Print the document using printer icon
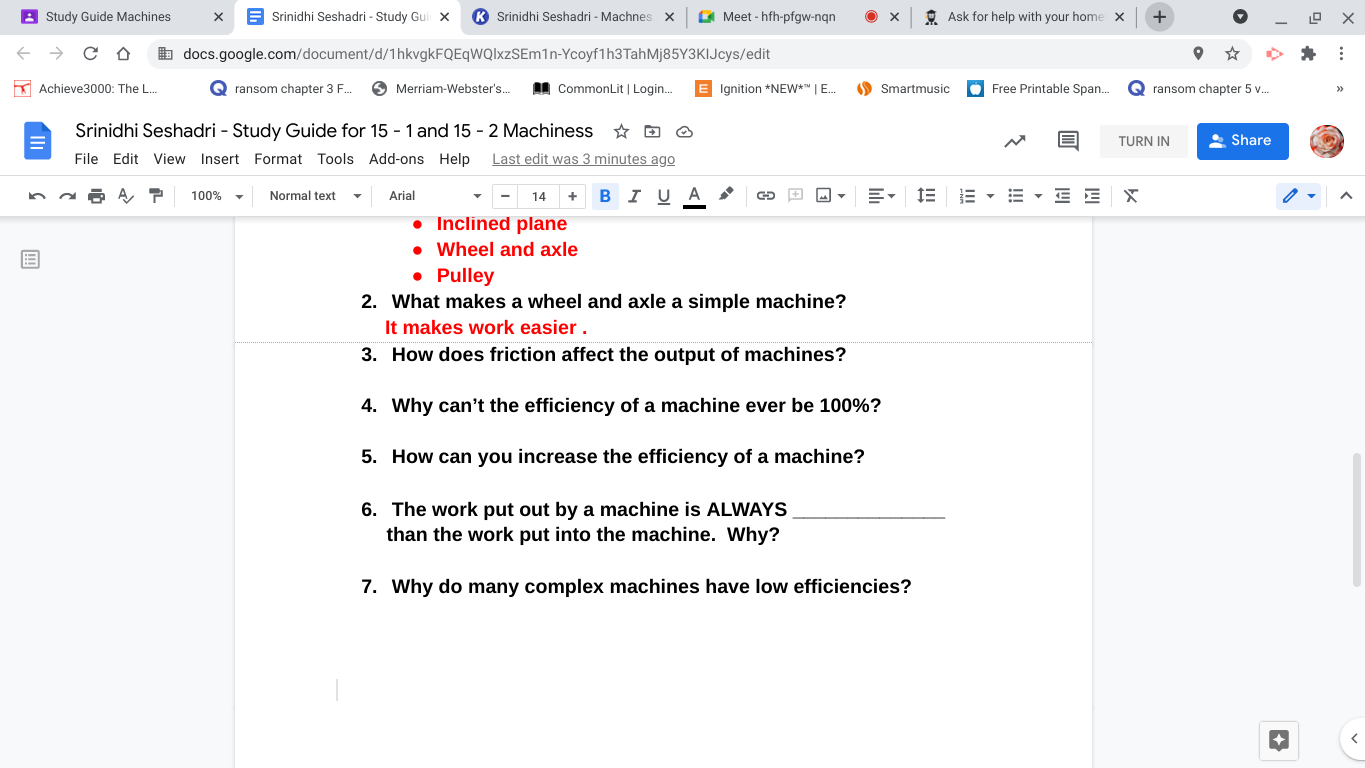 (x=96, y=196)
